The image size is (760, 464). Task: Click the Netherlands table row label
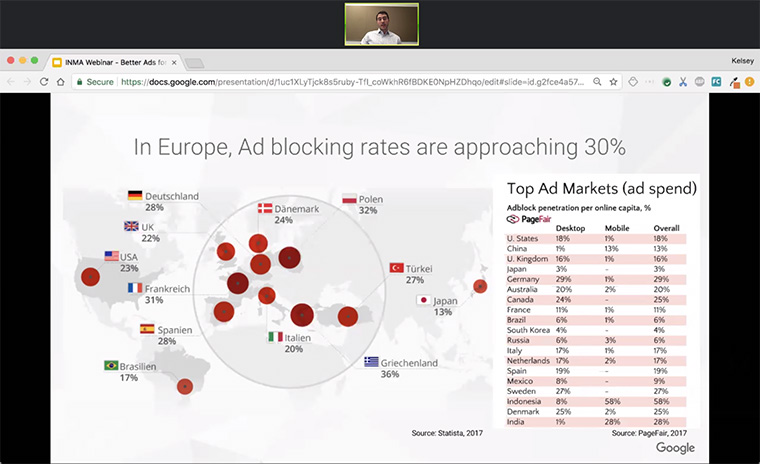click(528, 360)
